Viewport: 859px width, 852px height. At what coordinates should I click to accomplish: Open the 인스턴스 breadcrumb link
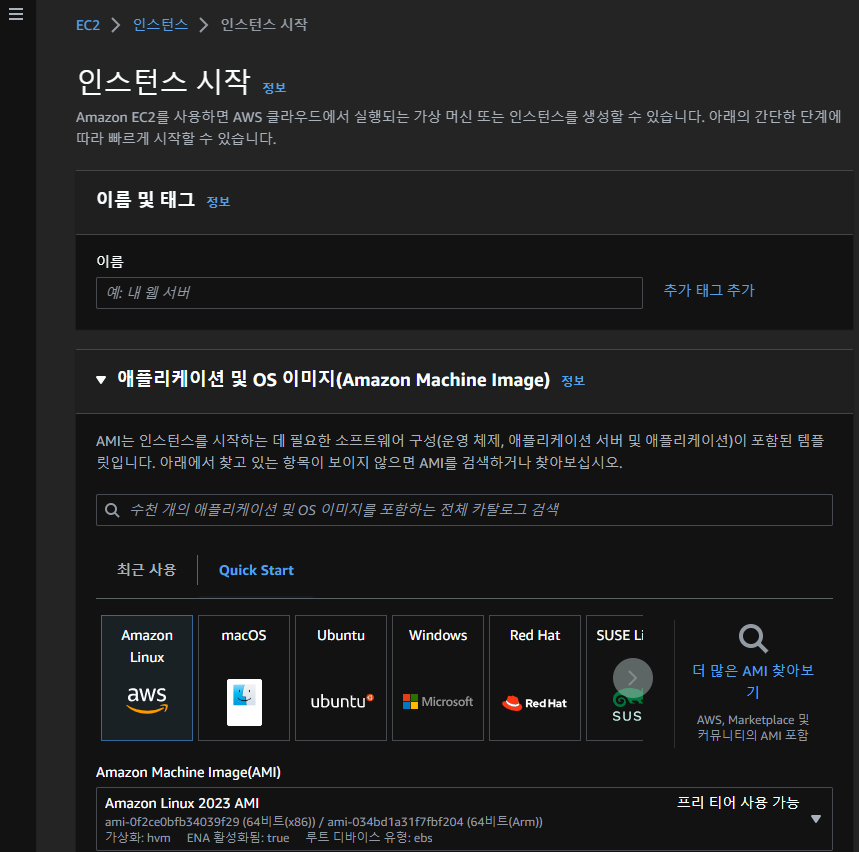click(161, 25)
